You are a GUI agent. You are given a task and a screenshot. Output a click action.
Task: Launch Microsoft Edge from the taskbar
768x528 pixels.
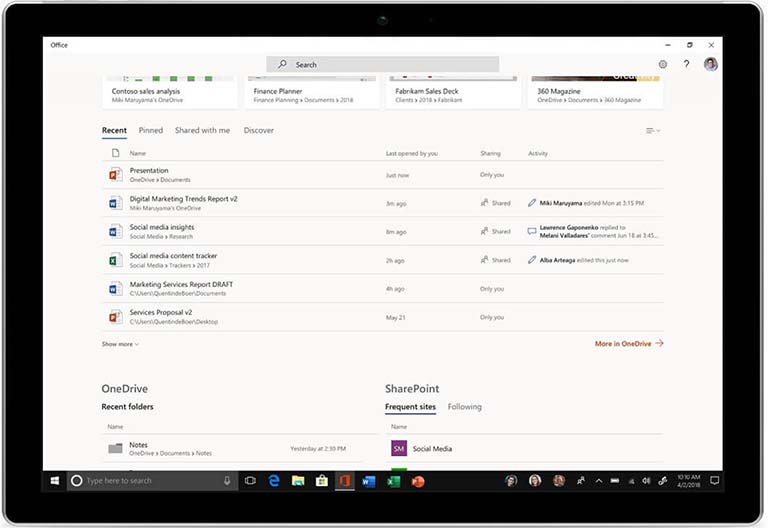(x=274, y=481)
